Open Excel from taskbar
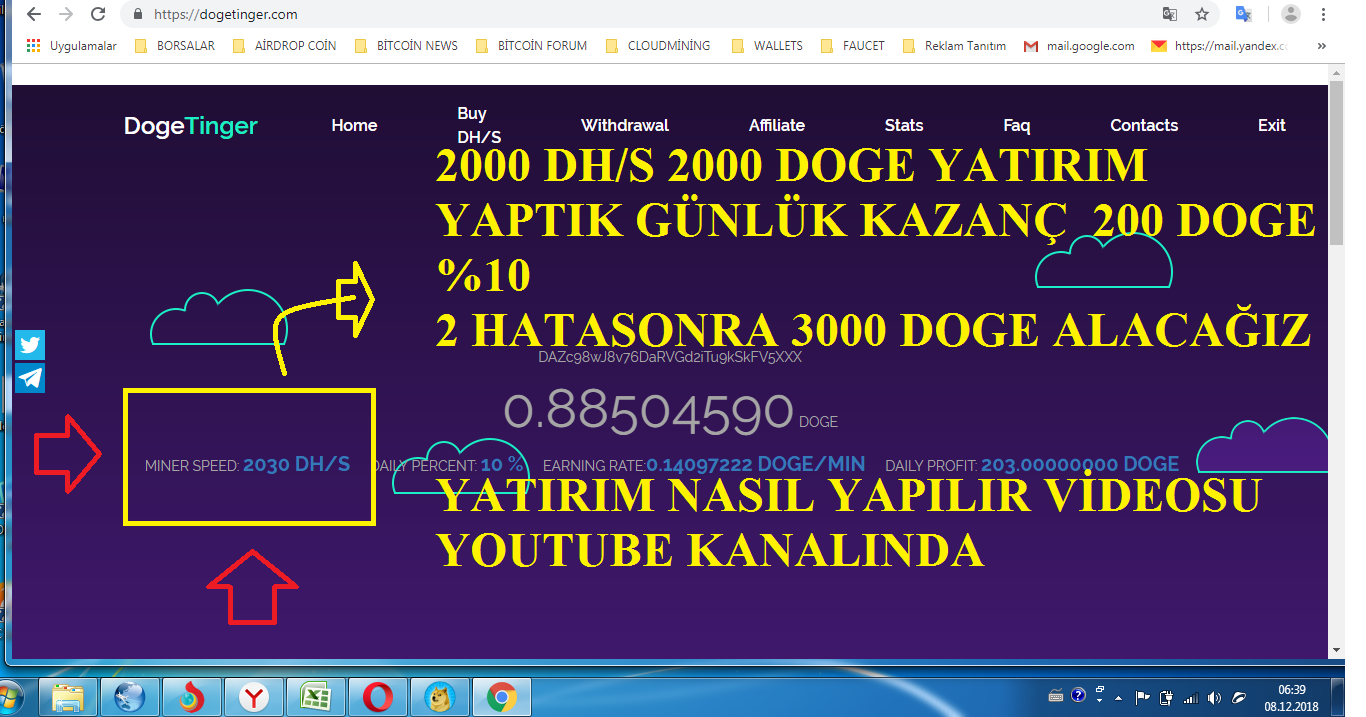Viewport: 1366px width, 717px height. [315, 696]
